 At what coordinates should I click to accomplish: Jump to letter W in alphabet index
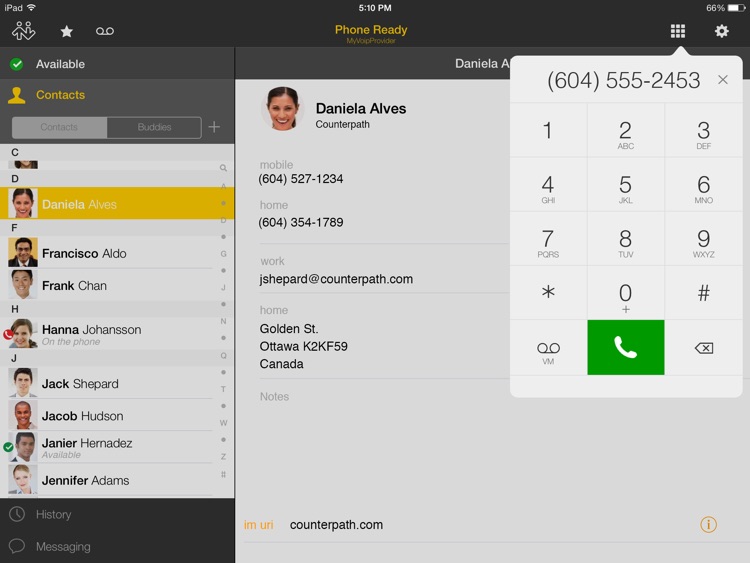pyautogui.click(x=223, y=423)
